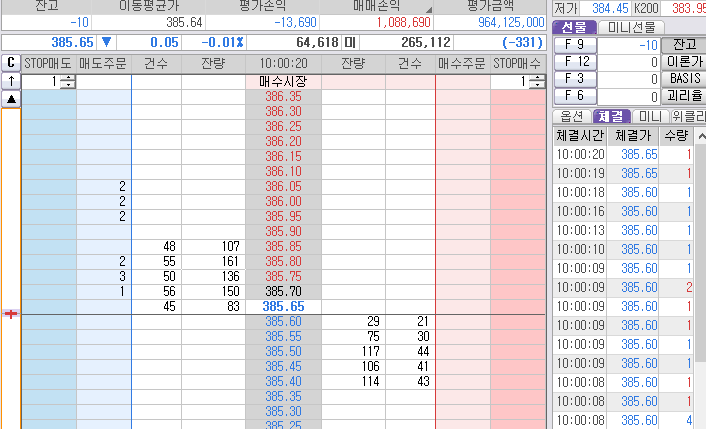Click the C cancel-all button
706x429 pixels.
click(11, 63)
